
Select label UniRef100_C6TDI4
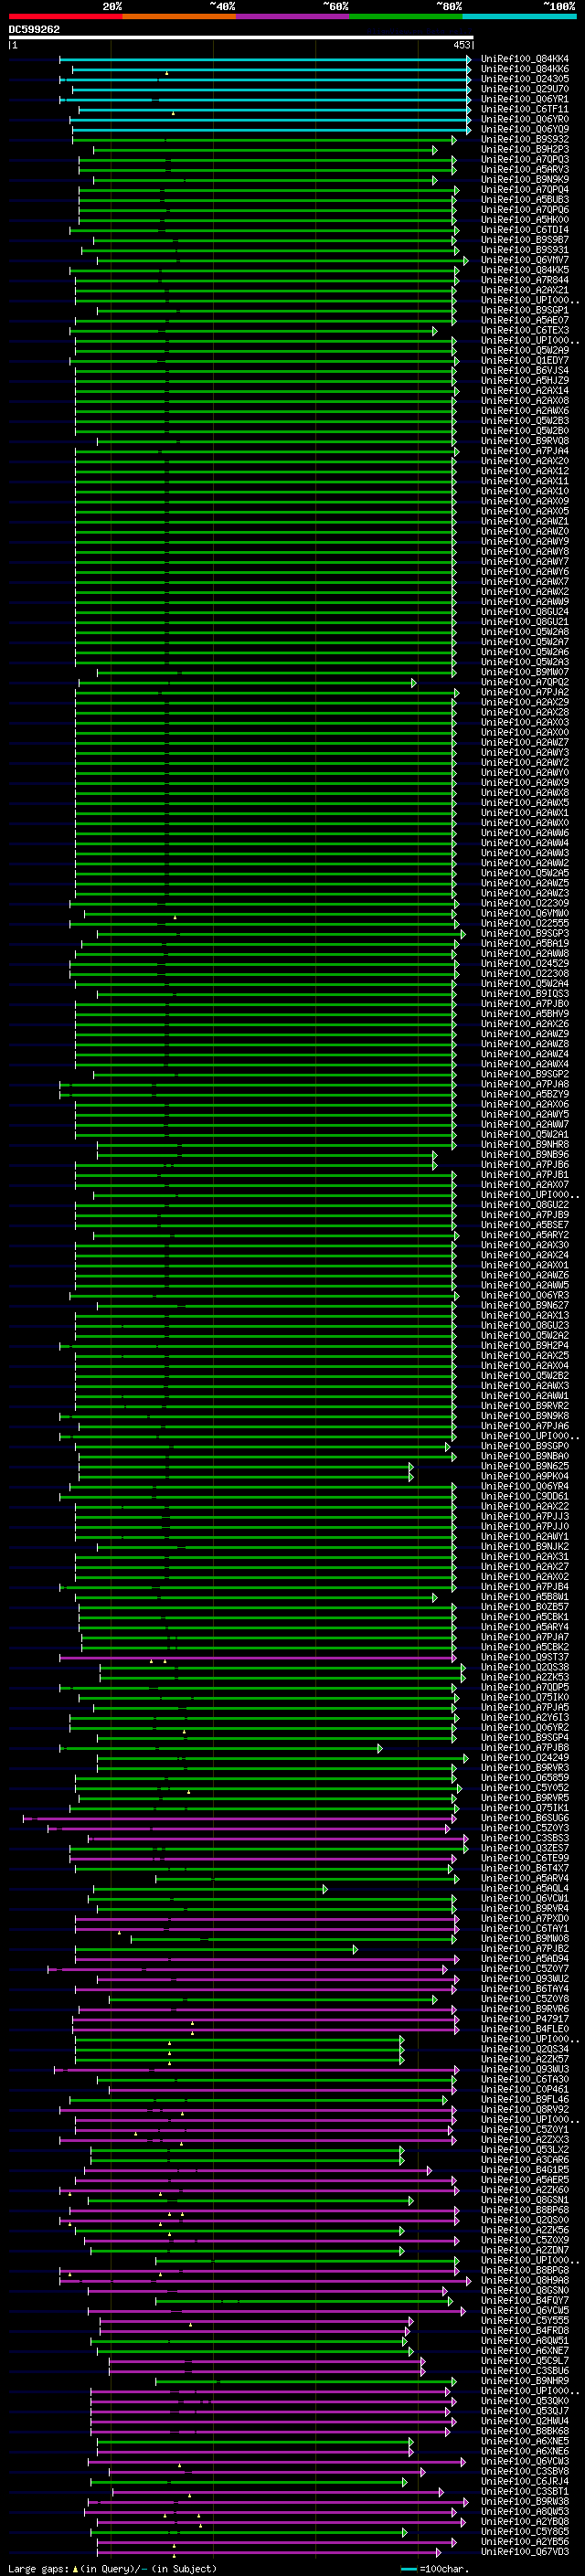(525, 230)
